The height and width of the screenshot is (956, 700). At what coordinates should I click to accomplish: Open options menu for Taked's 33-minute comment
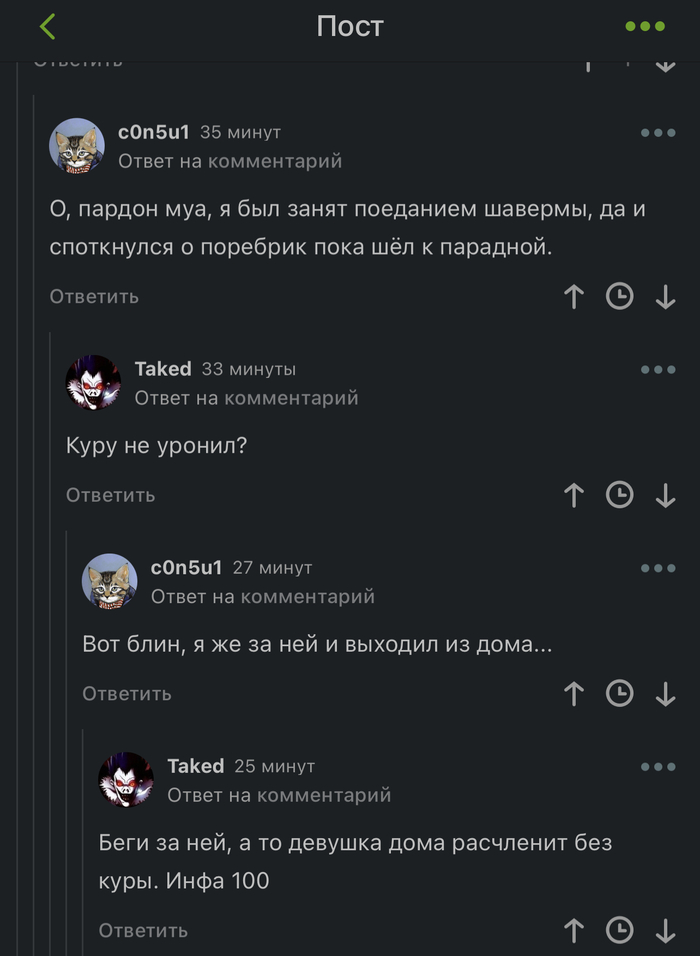point(658,370)
